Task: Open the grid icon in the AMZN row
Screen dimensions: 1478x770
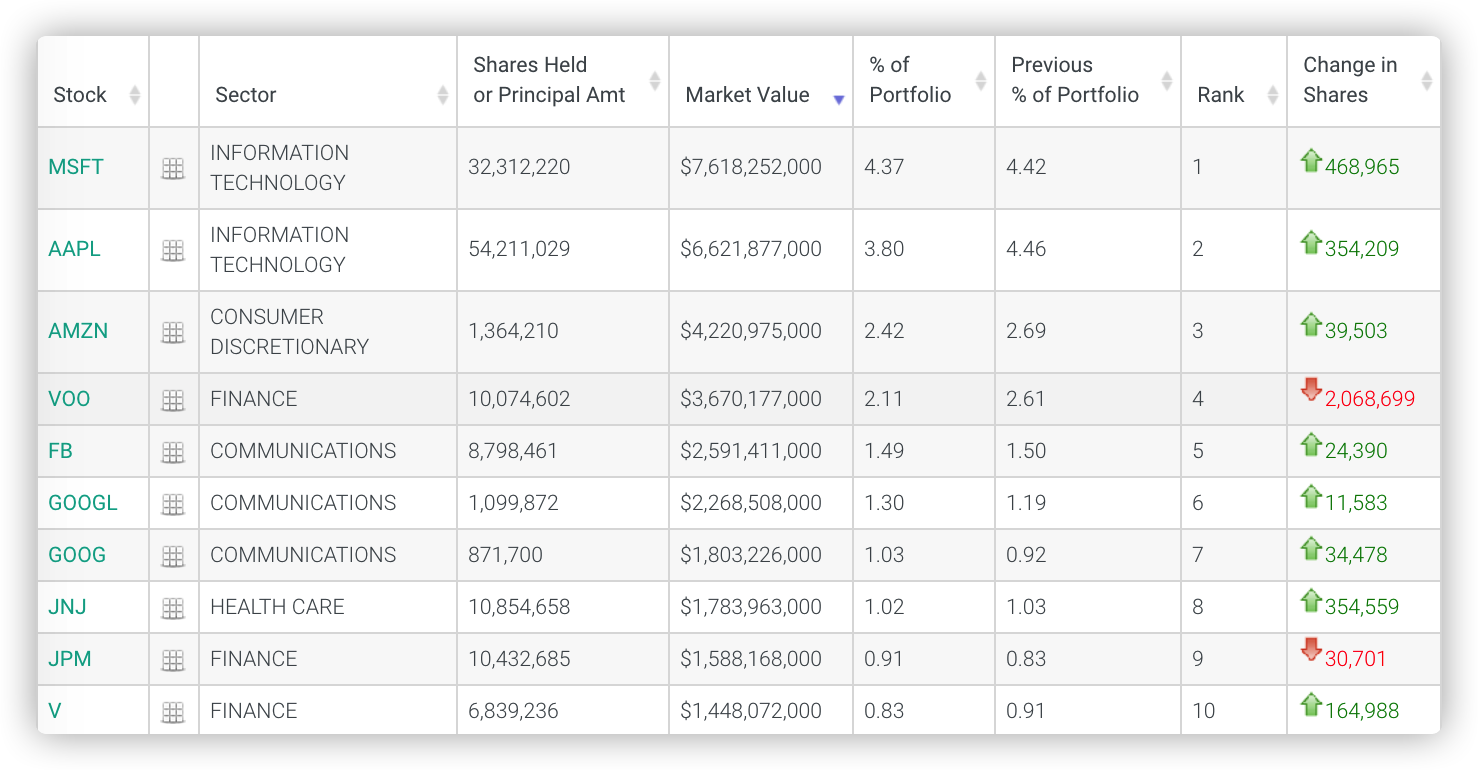Action: (173, 333)
